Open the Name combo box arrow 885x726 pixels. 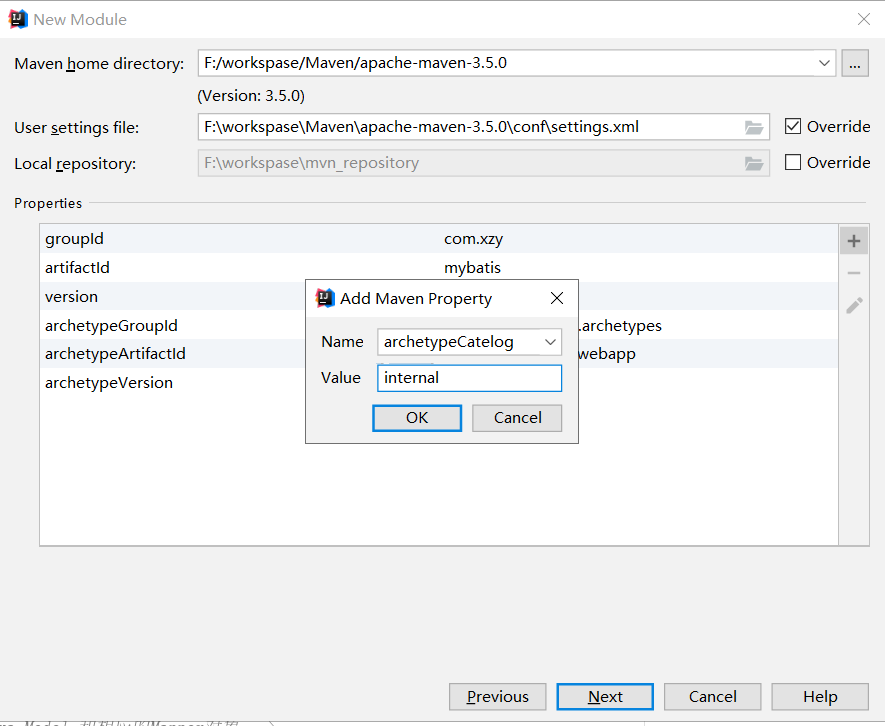tap(550, 342)
